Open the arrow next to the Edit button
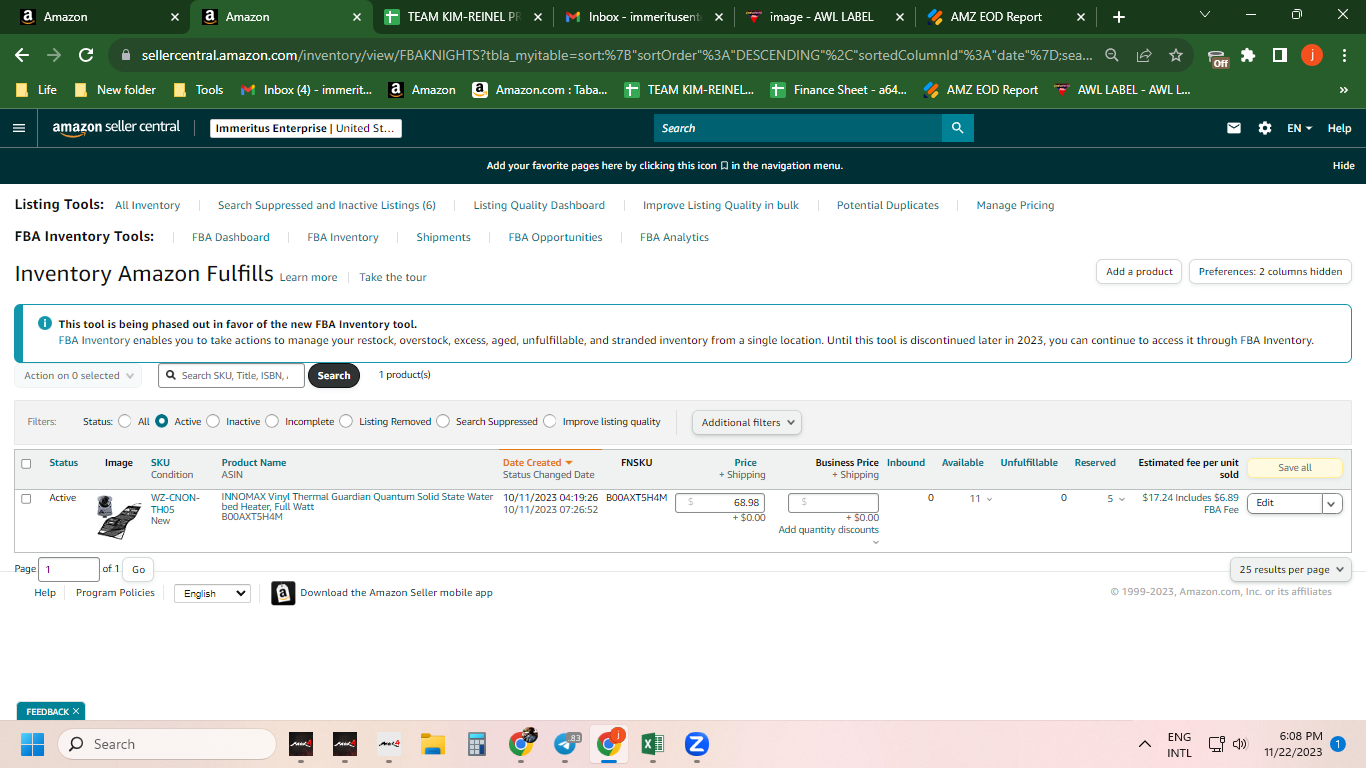 [x=1332, y=503]
